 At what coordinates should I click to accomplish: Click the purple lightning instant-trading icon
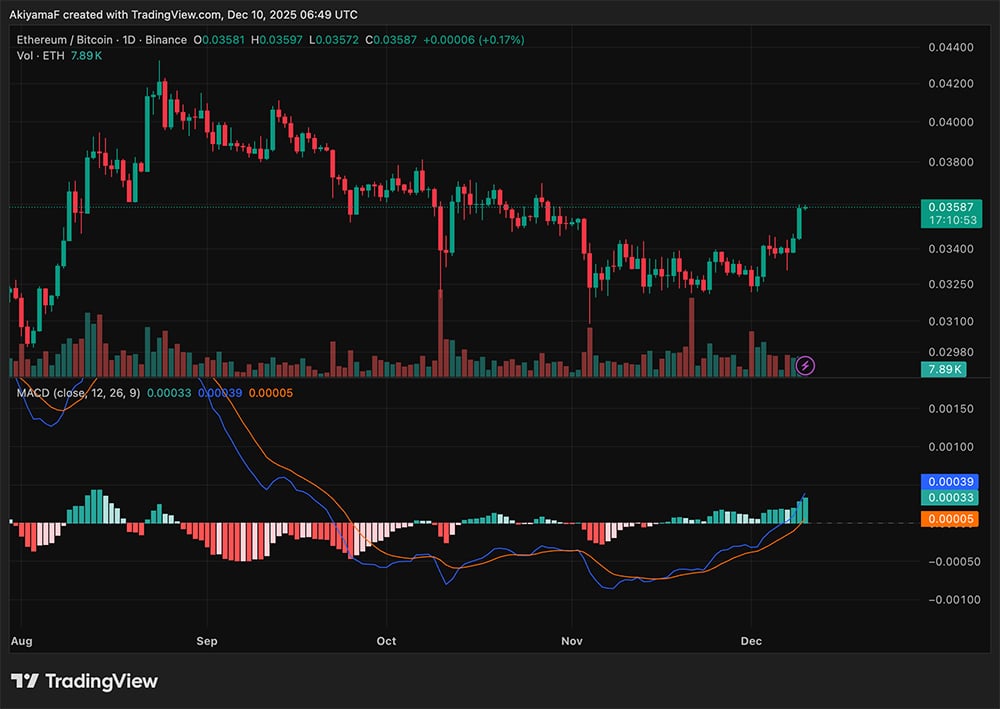click(x=807, y=364)
